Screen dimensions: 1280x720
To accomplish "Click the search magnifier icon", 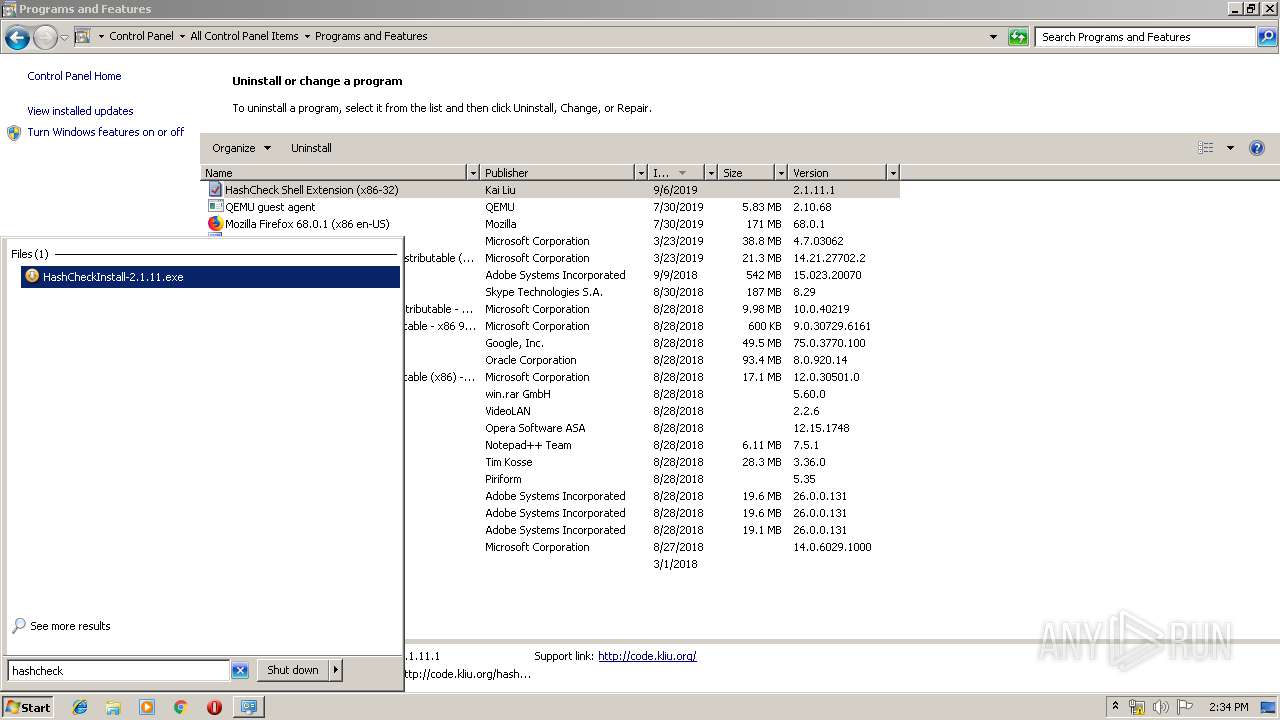I will click(1267, 37).
